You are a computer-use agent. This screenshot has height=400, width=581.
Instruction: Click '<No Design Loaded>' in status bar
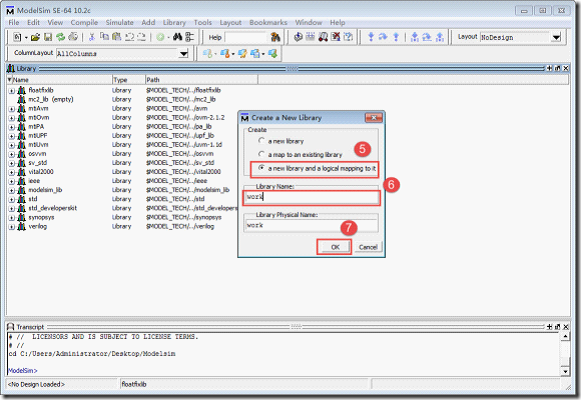click(x=36, y=384)
